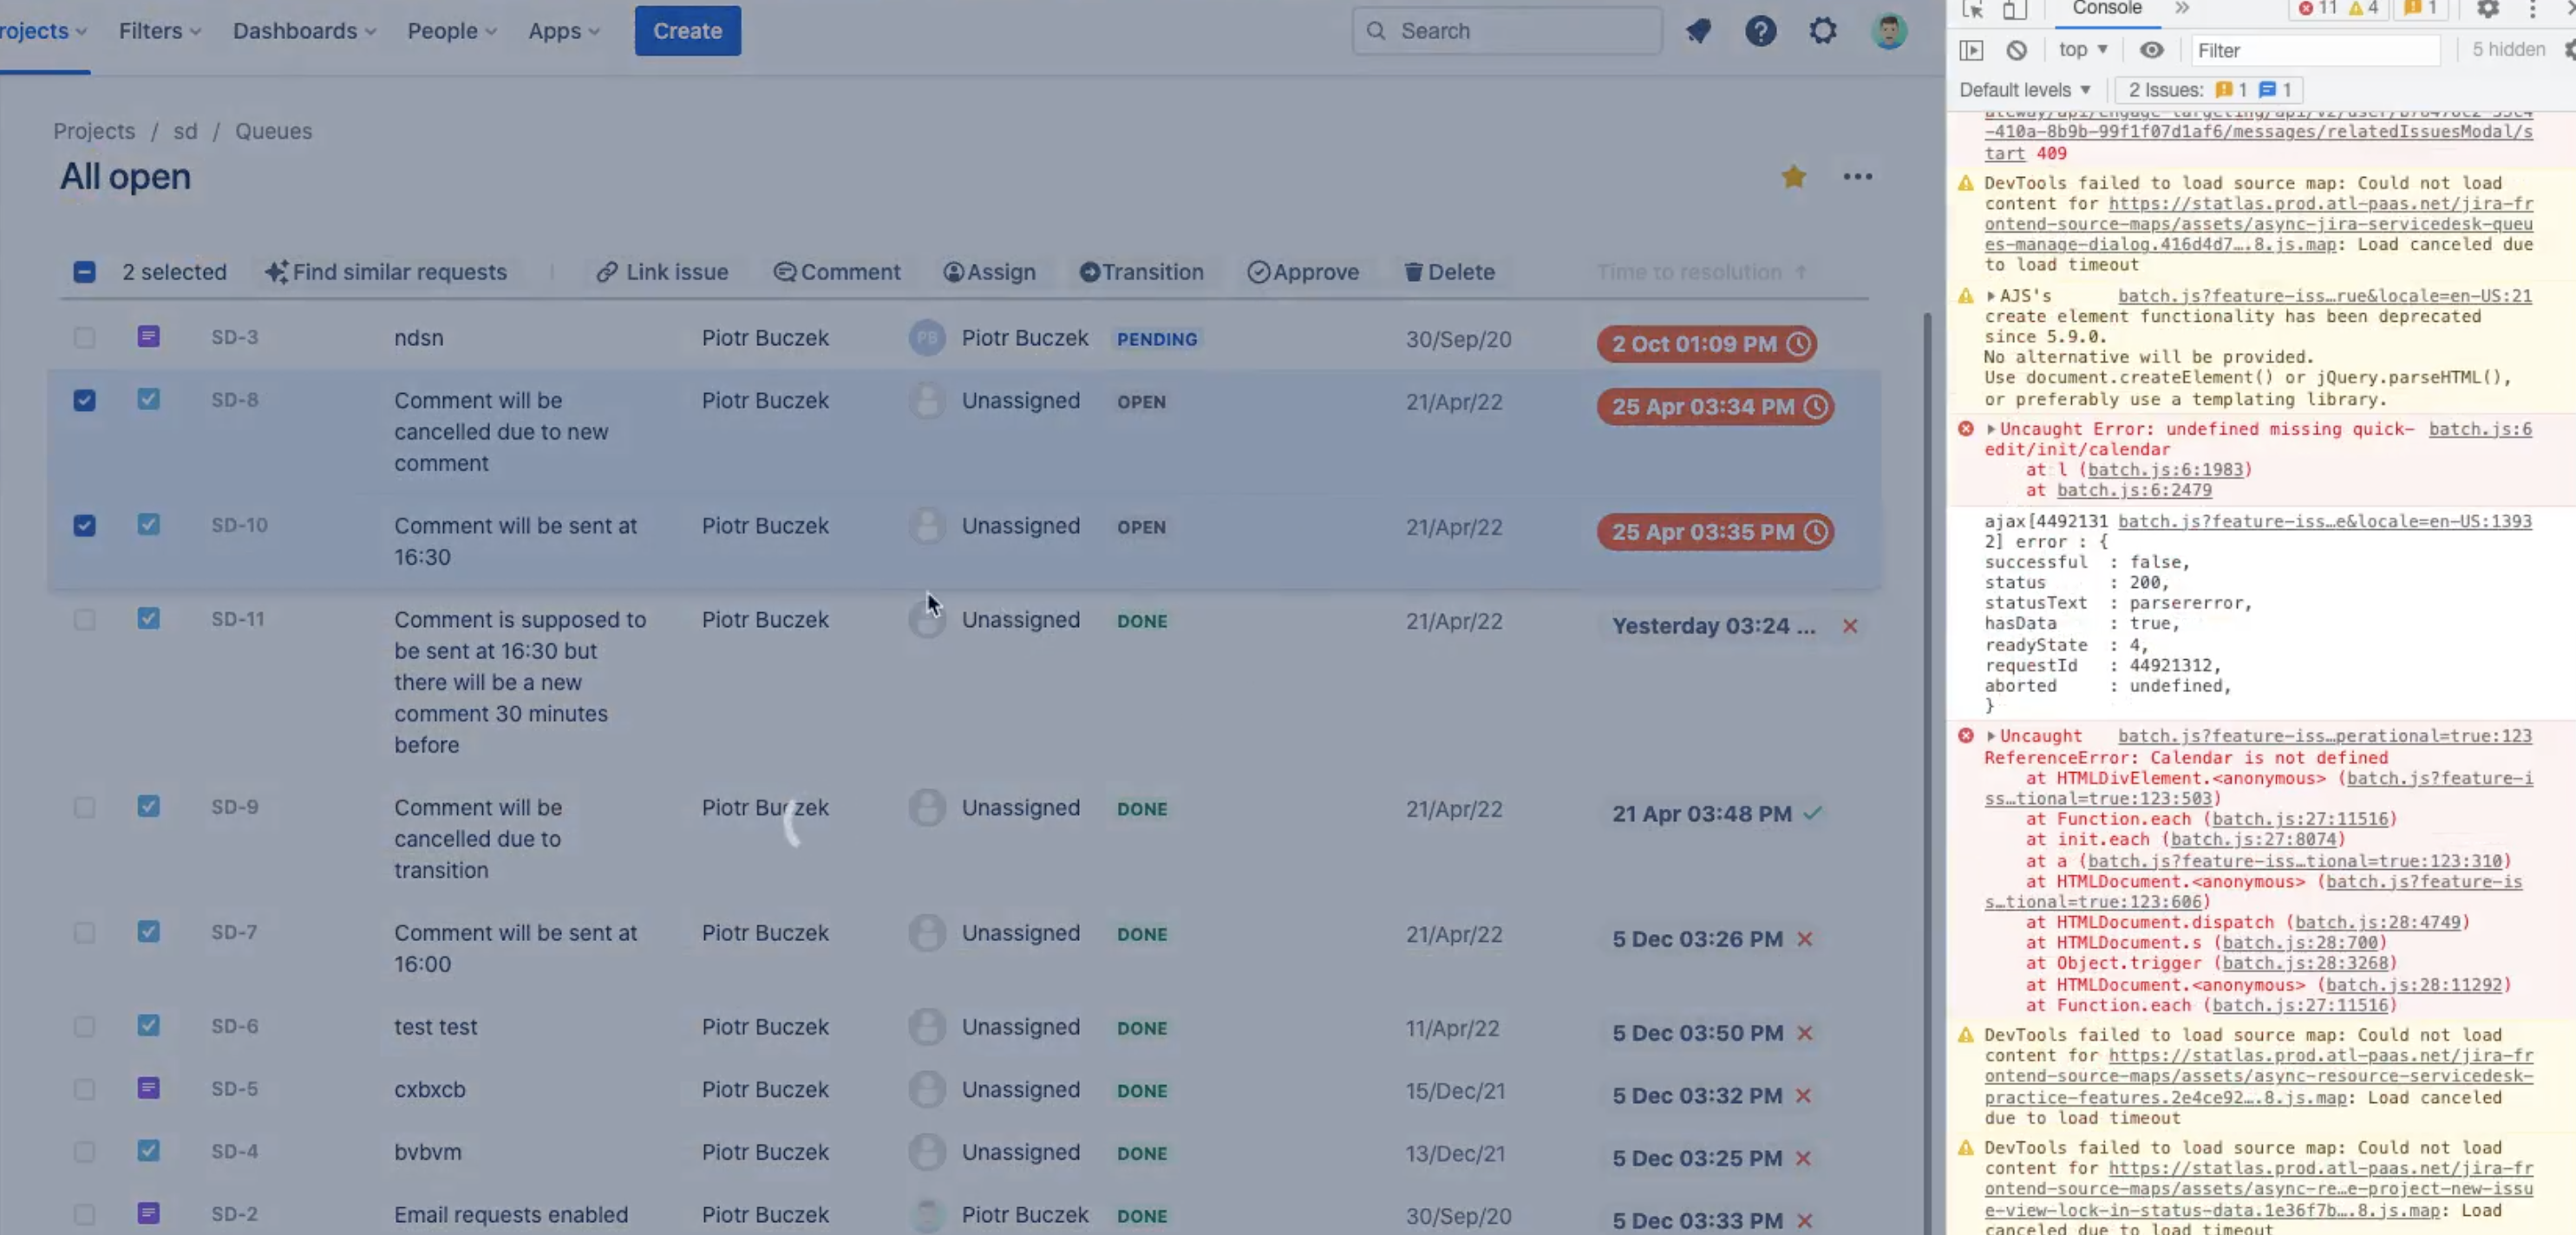Click the live expression eye icon

click(x=2151, y=50)
